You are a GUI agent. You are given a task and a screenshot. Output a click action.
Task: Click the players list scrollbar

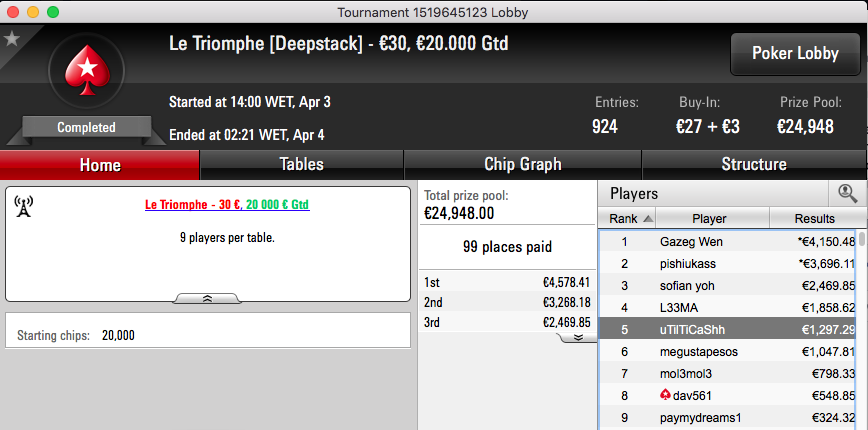(x=862, y=329)
